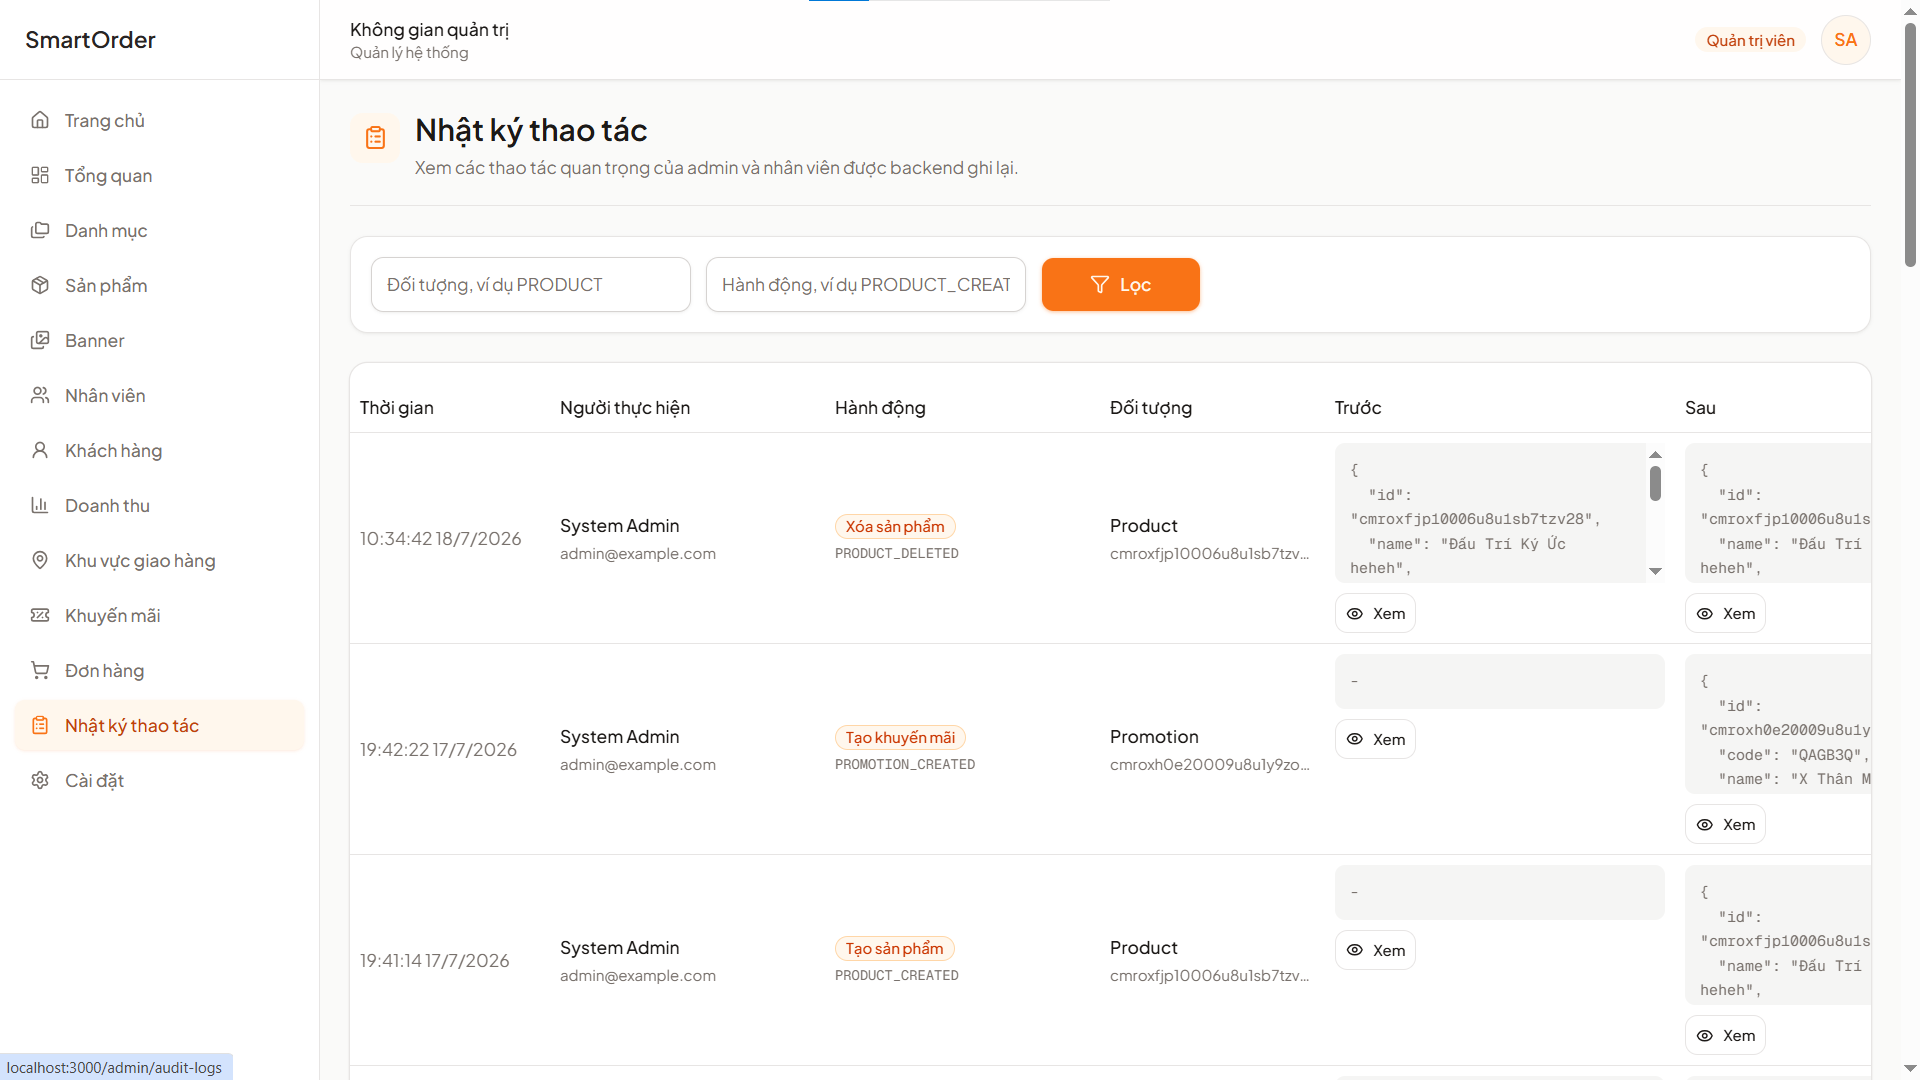Open the SA user avatar

pyautogui.click(x=1845, y=40)
